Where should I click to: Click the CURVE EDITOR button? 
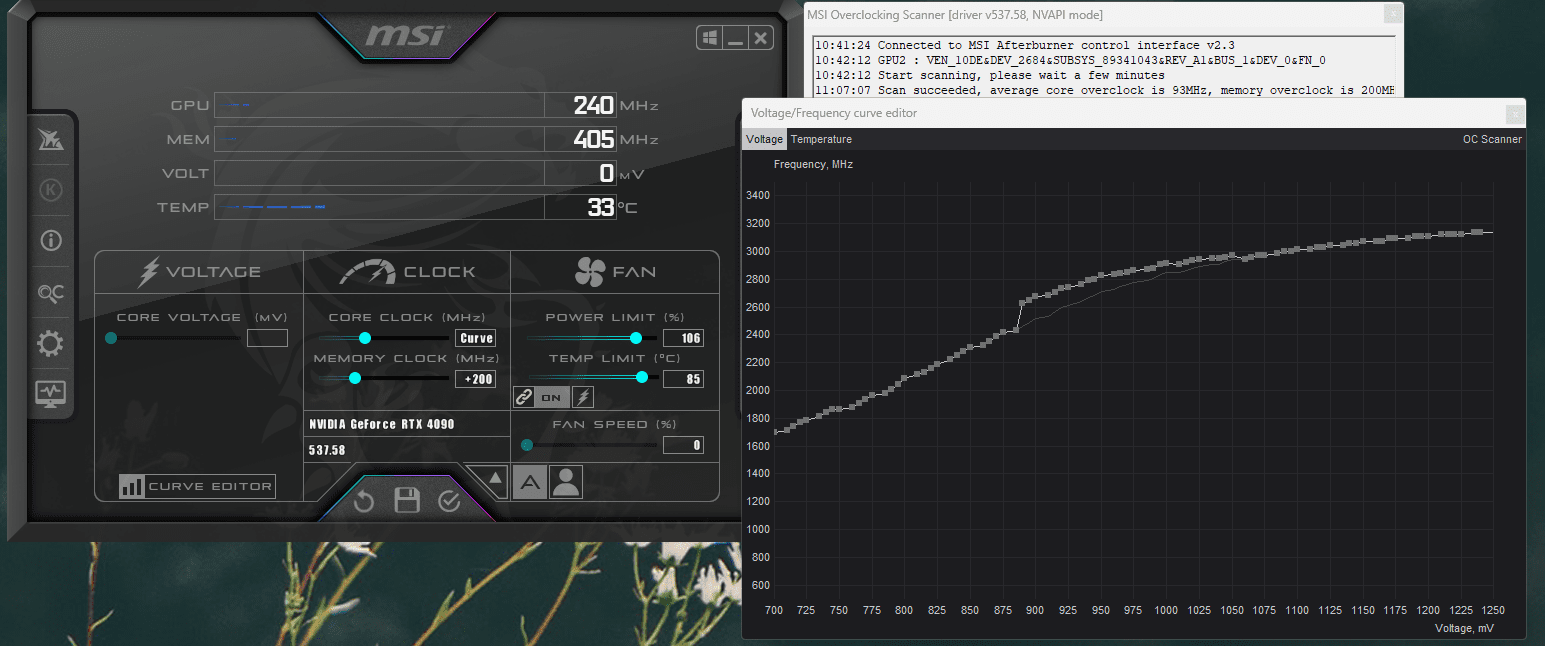(x=197, y=486)
